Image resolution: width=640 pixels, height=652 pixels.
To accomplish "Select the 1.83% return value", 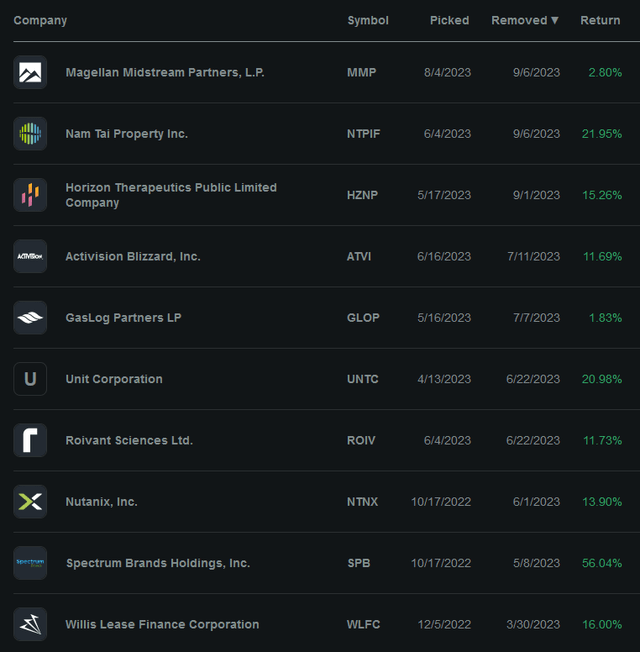I will 605,318.
